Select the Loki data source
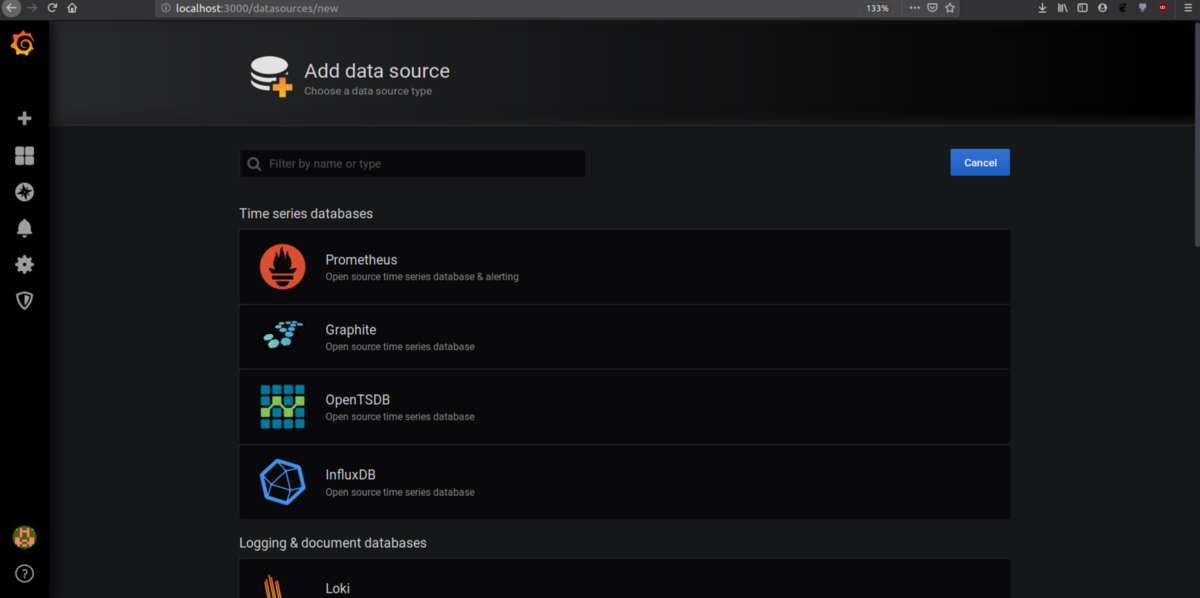 point(624,579)
